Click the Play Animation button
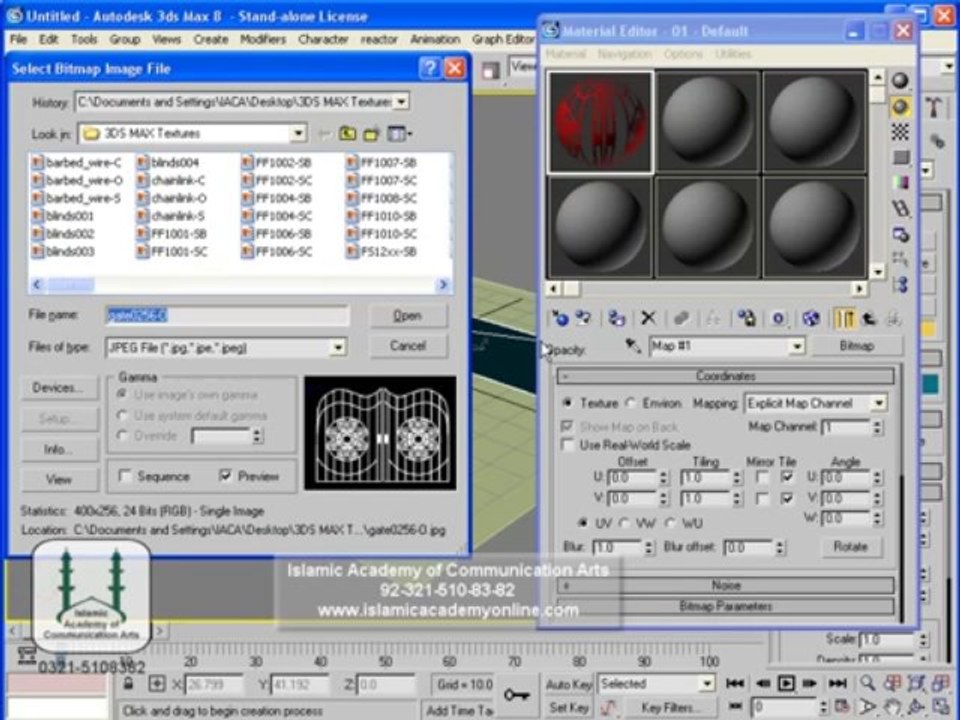 (x=786, y=683)
